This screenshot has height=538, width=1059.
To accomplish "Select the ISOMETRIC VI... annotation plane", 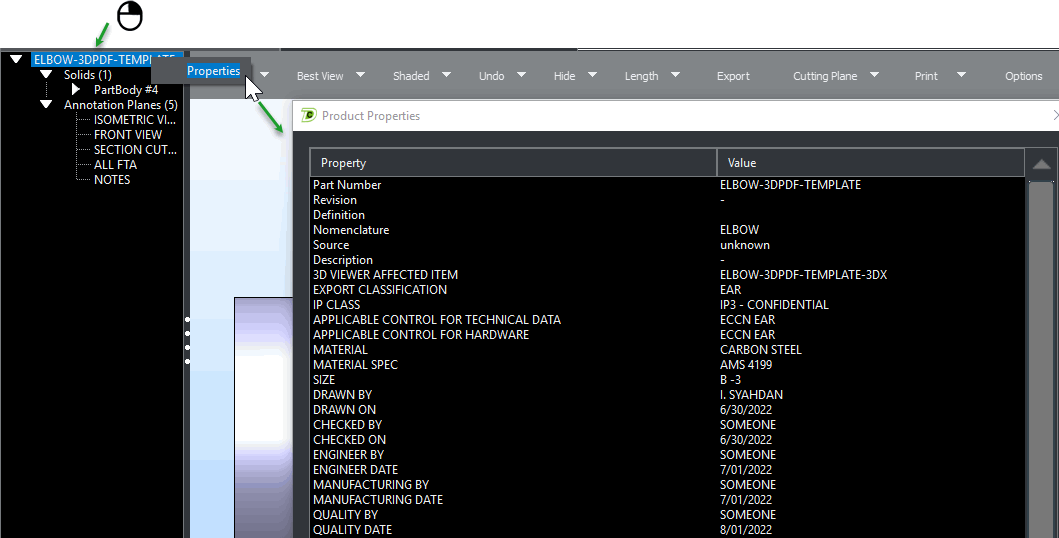I will pyautogui.click(x=134, y=119).
